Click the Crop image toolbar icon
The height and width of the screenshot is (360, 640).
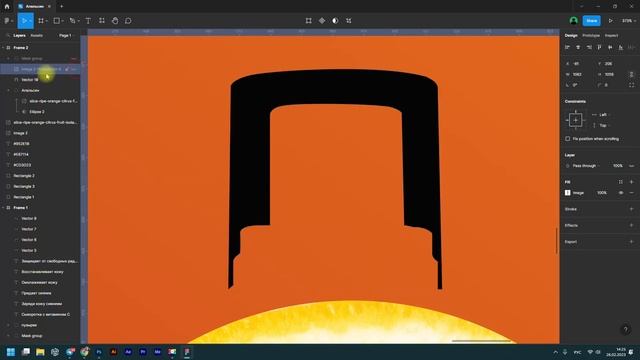click(349, 21)
